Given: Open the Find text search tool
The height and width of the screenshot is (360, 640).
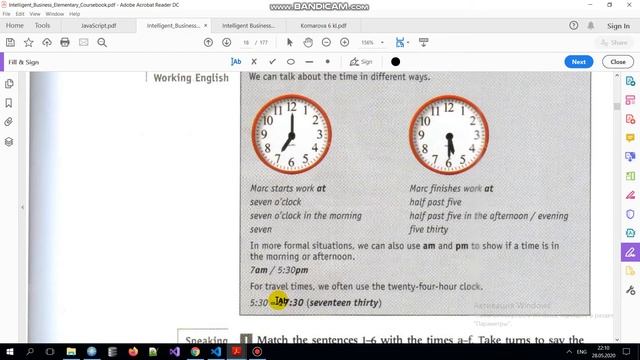Looking at the screenshot, I should [x=102, y=42].
